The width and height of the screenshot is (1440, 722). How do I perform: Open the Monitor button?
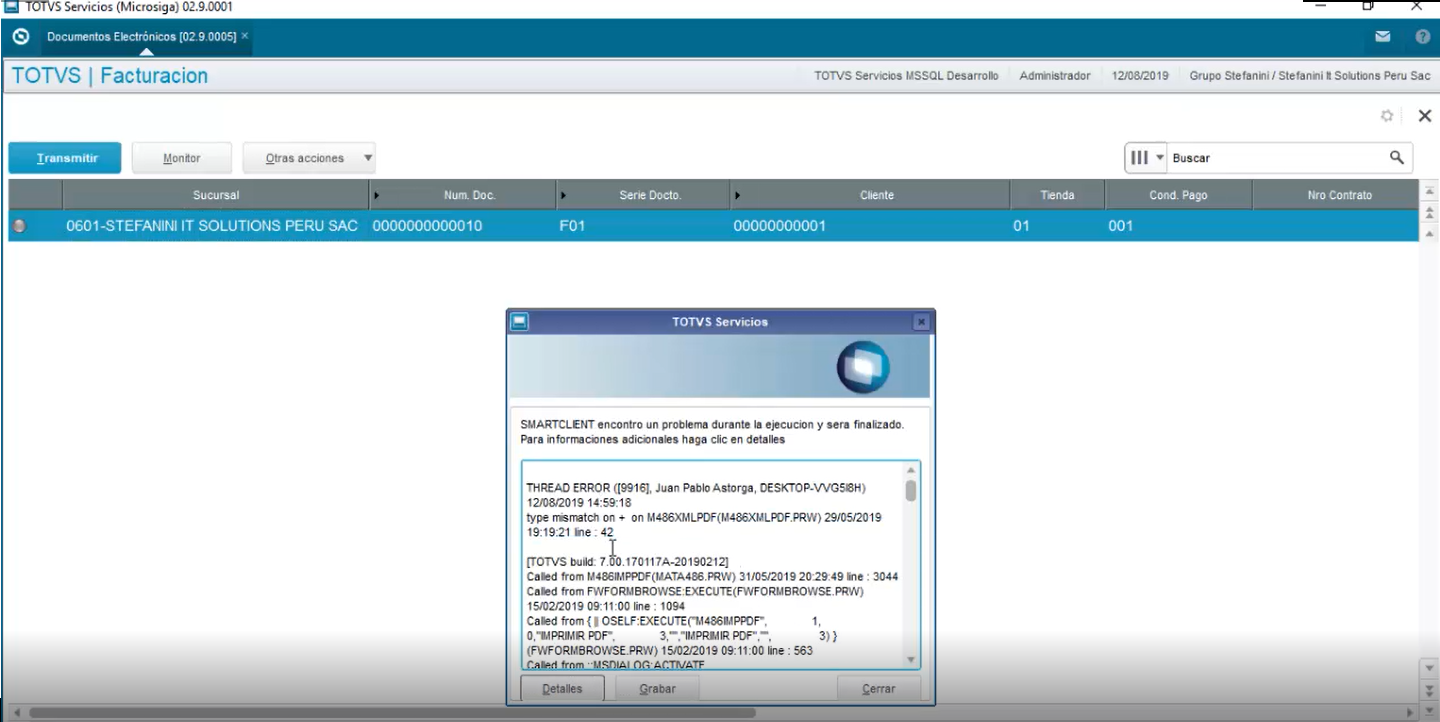click(182, 158)
